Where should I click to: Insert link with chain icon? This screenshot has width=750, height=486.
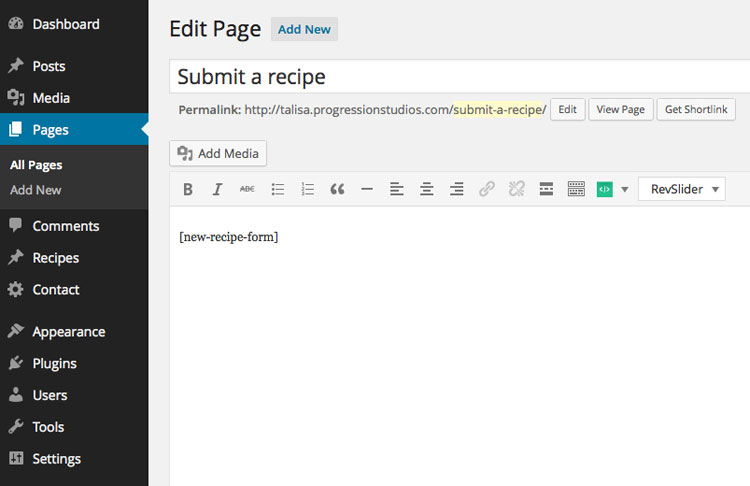point(486,189)
